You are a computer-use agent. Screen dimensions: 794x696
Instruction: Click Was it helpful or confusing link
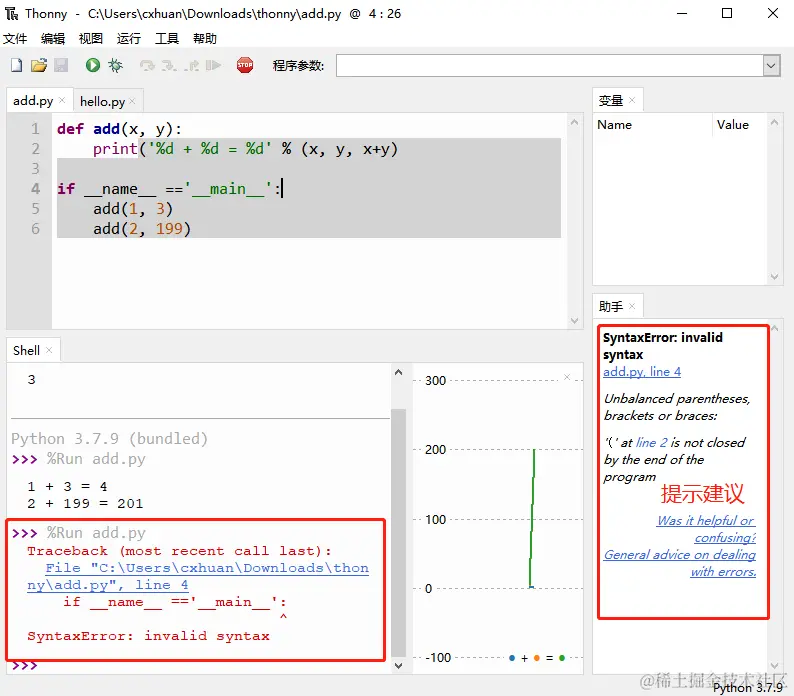click(706, 529)
